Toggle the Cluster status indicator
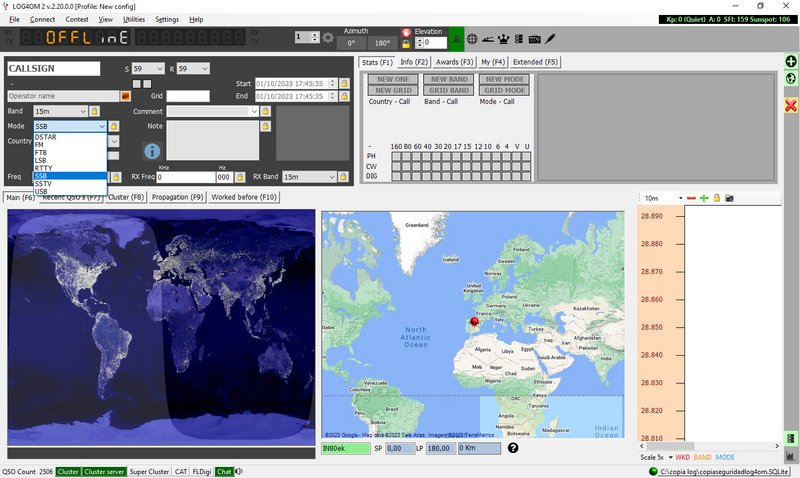 click(68, 472)
